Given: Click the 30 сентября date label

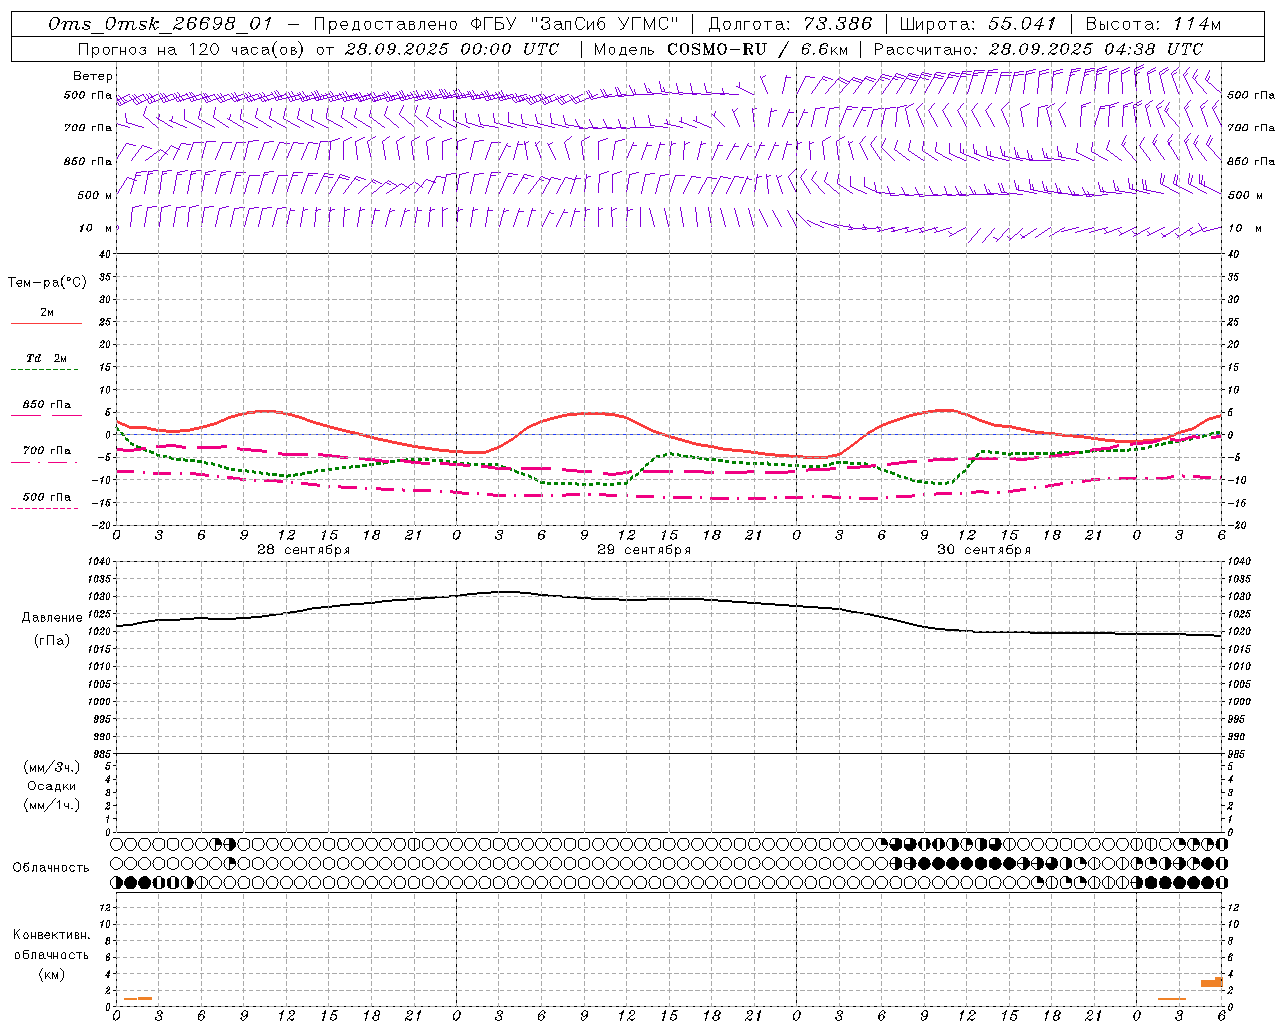Looking at the screenshot, I should 983,550.
